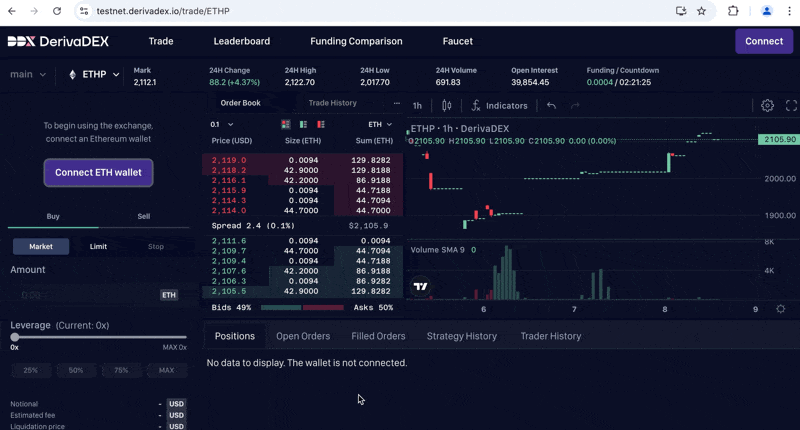Expand the main strategy dropdown
Screen dimensions: 800x430
pos(28,74)
